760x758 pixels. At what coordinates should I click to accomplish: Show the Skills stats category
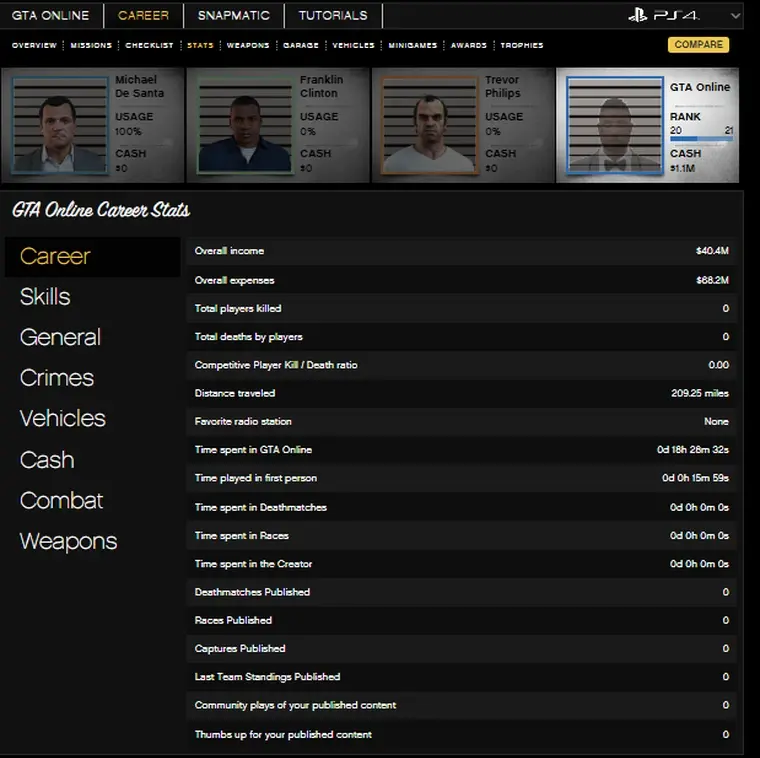coord(45,297)
